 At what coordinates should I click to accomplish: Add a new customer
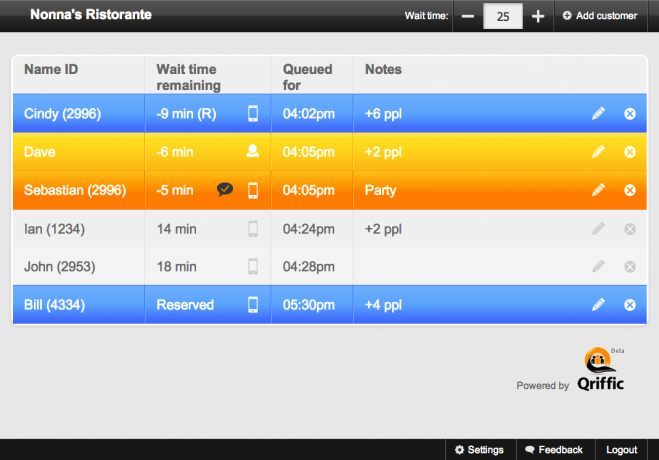click(600, 16)
